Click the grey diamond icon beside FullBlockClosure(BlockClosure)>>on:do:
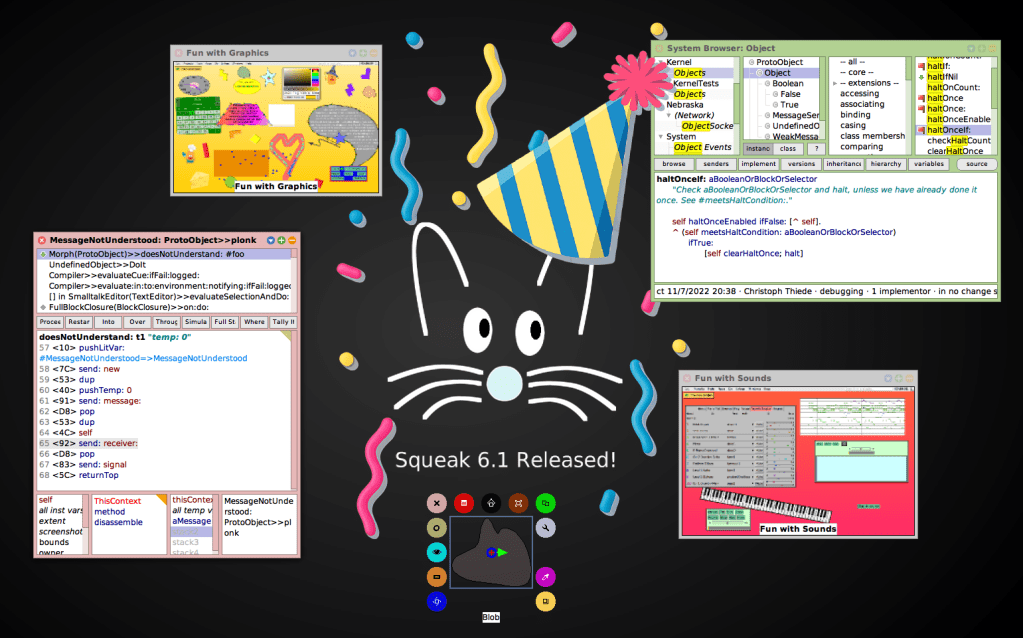 click(43, 307)
